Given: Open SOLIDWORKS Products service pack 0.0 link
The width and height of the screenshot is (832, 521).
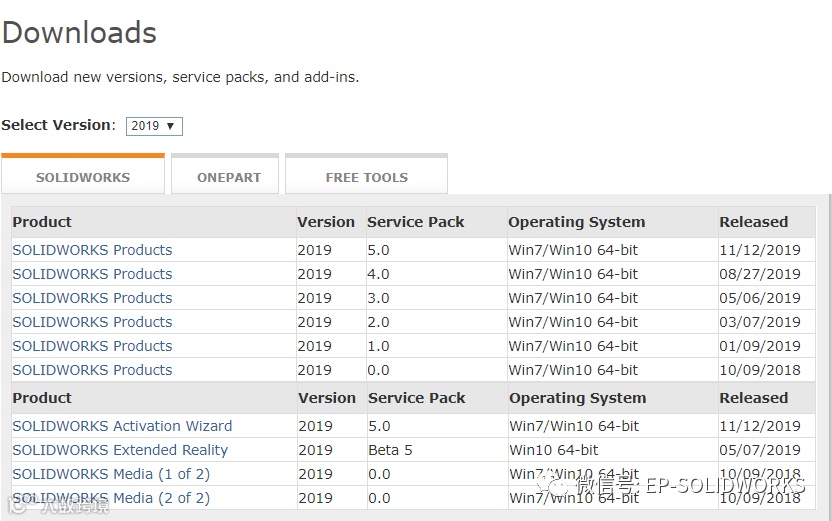Looking at the screenshot, I should coord(92,370).
